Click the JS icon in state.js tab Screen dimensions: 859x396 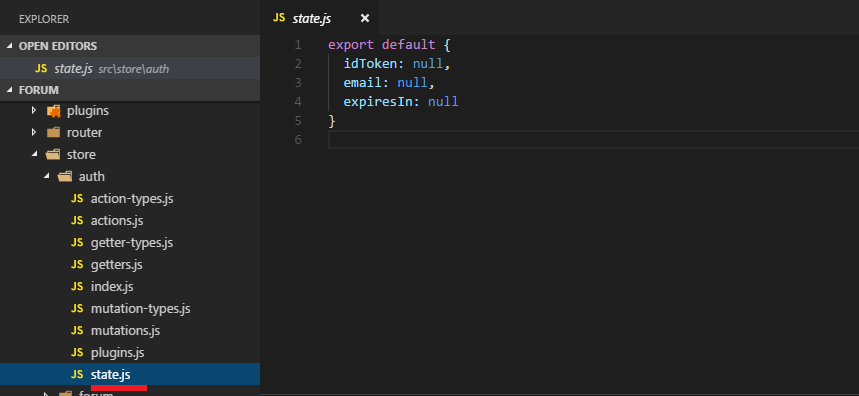coord(279,18)
